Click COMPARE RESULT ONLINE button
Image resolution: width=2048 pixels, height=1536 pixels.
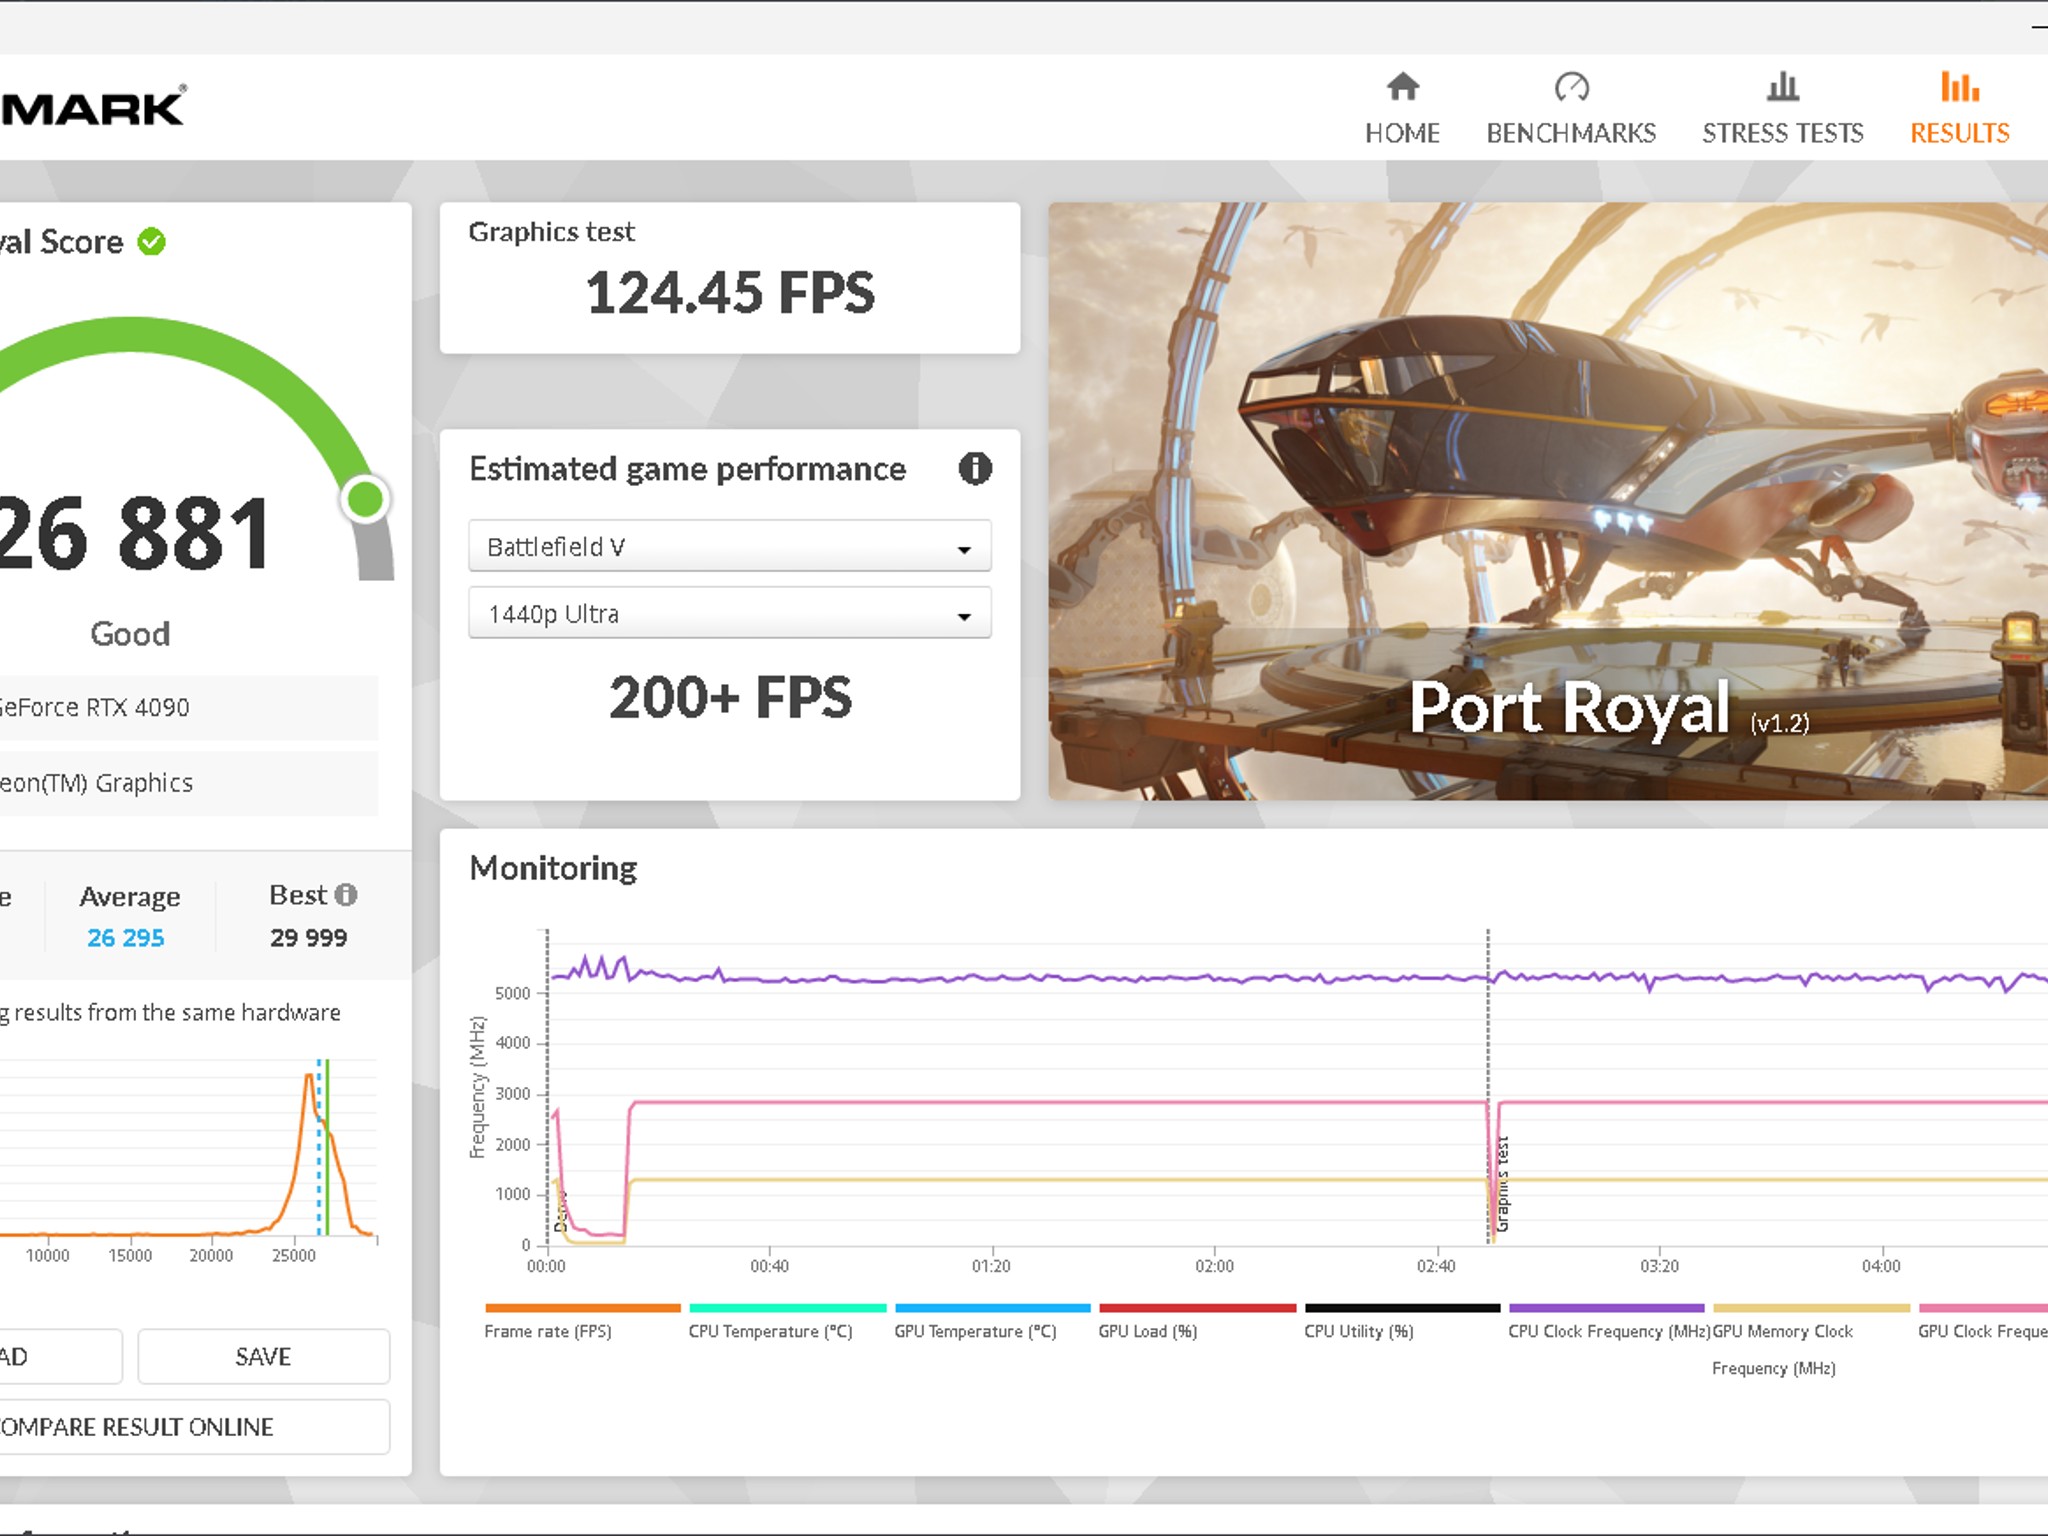[x=194, y=1426]
